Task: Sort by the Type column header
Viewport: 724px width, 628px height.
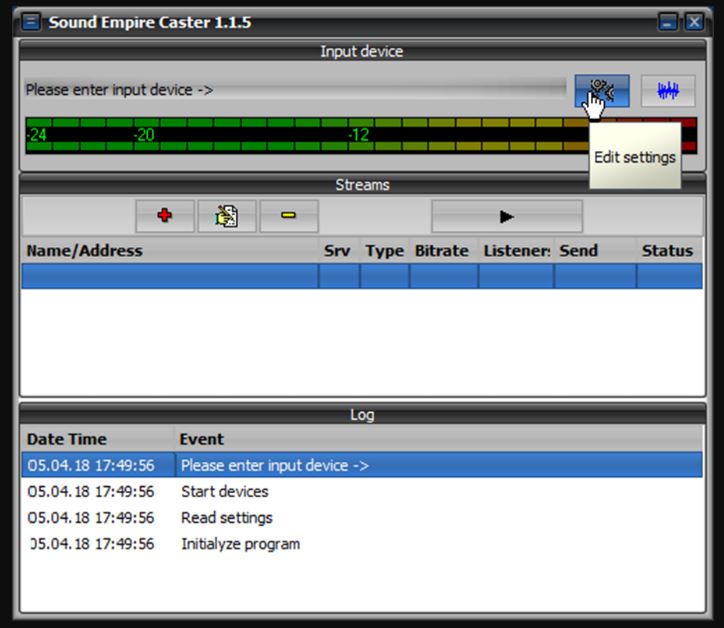Action: [385, 251]
